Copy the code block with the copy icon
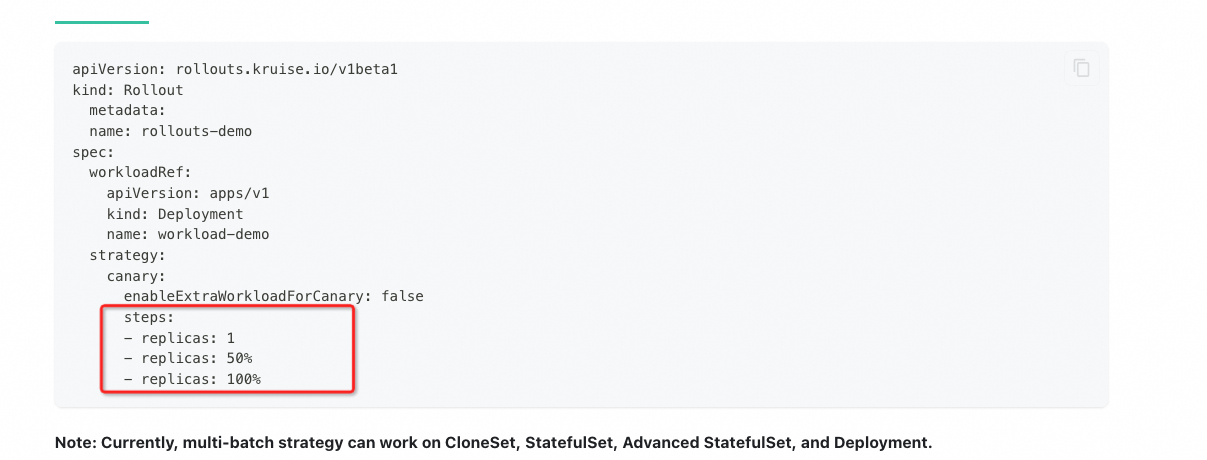1207x460 pixels. (1081, 68)
